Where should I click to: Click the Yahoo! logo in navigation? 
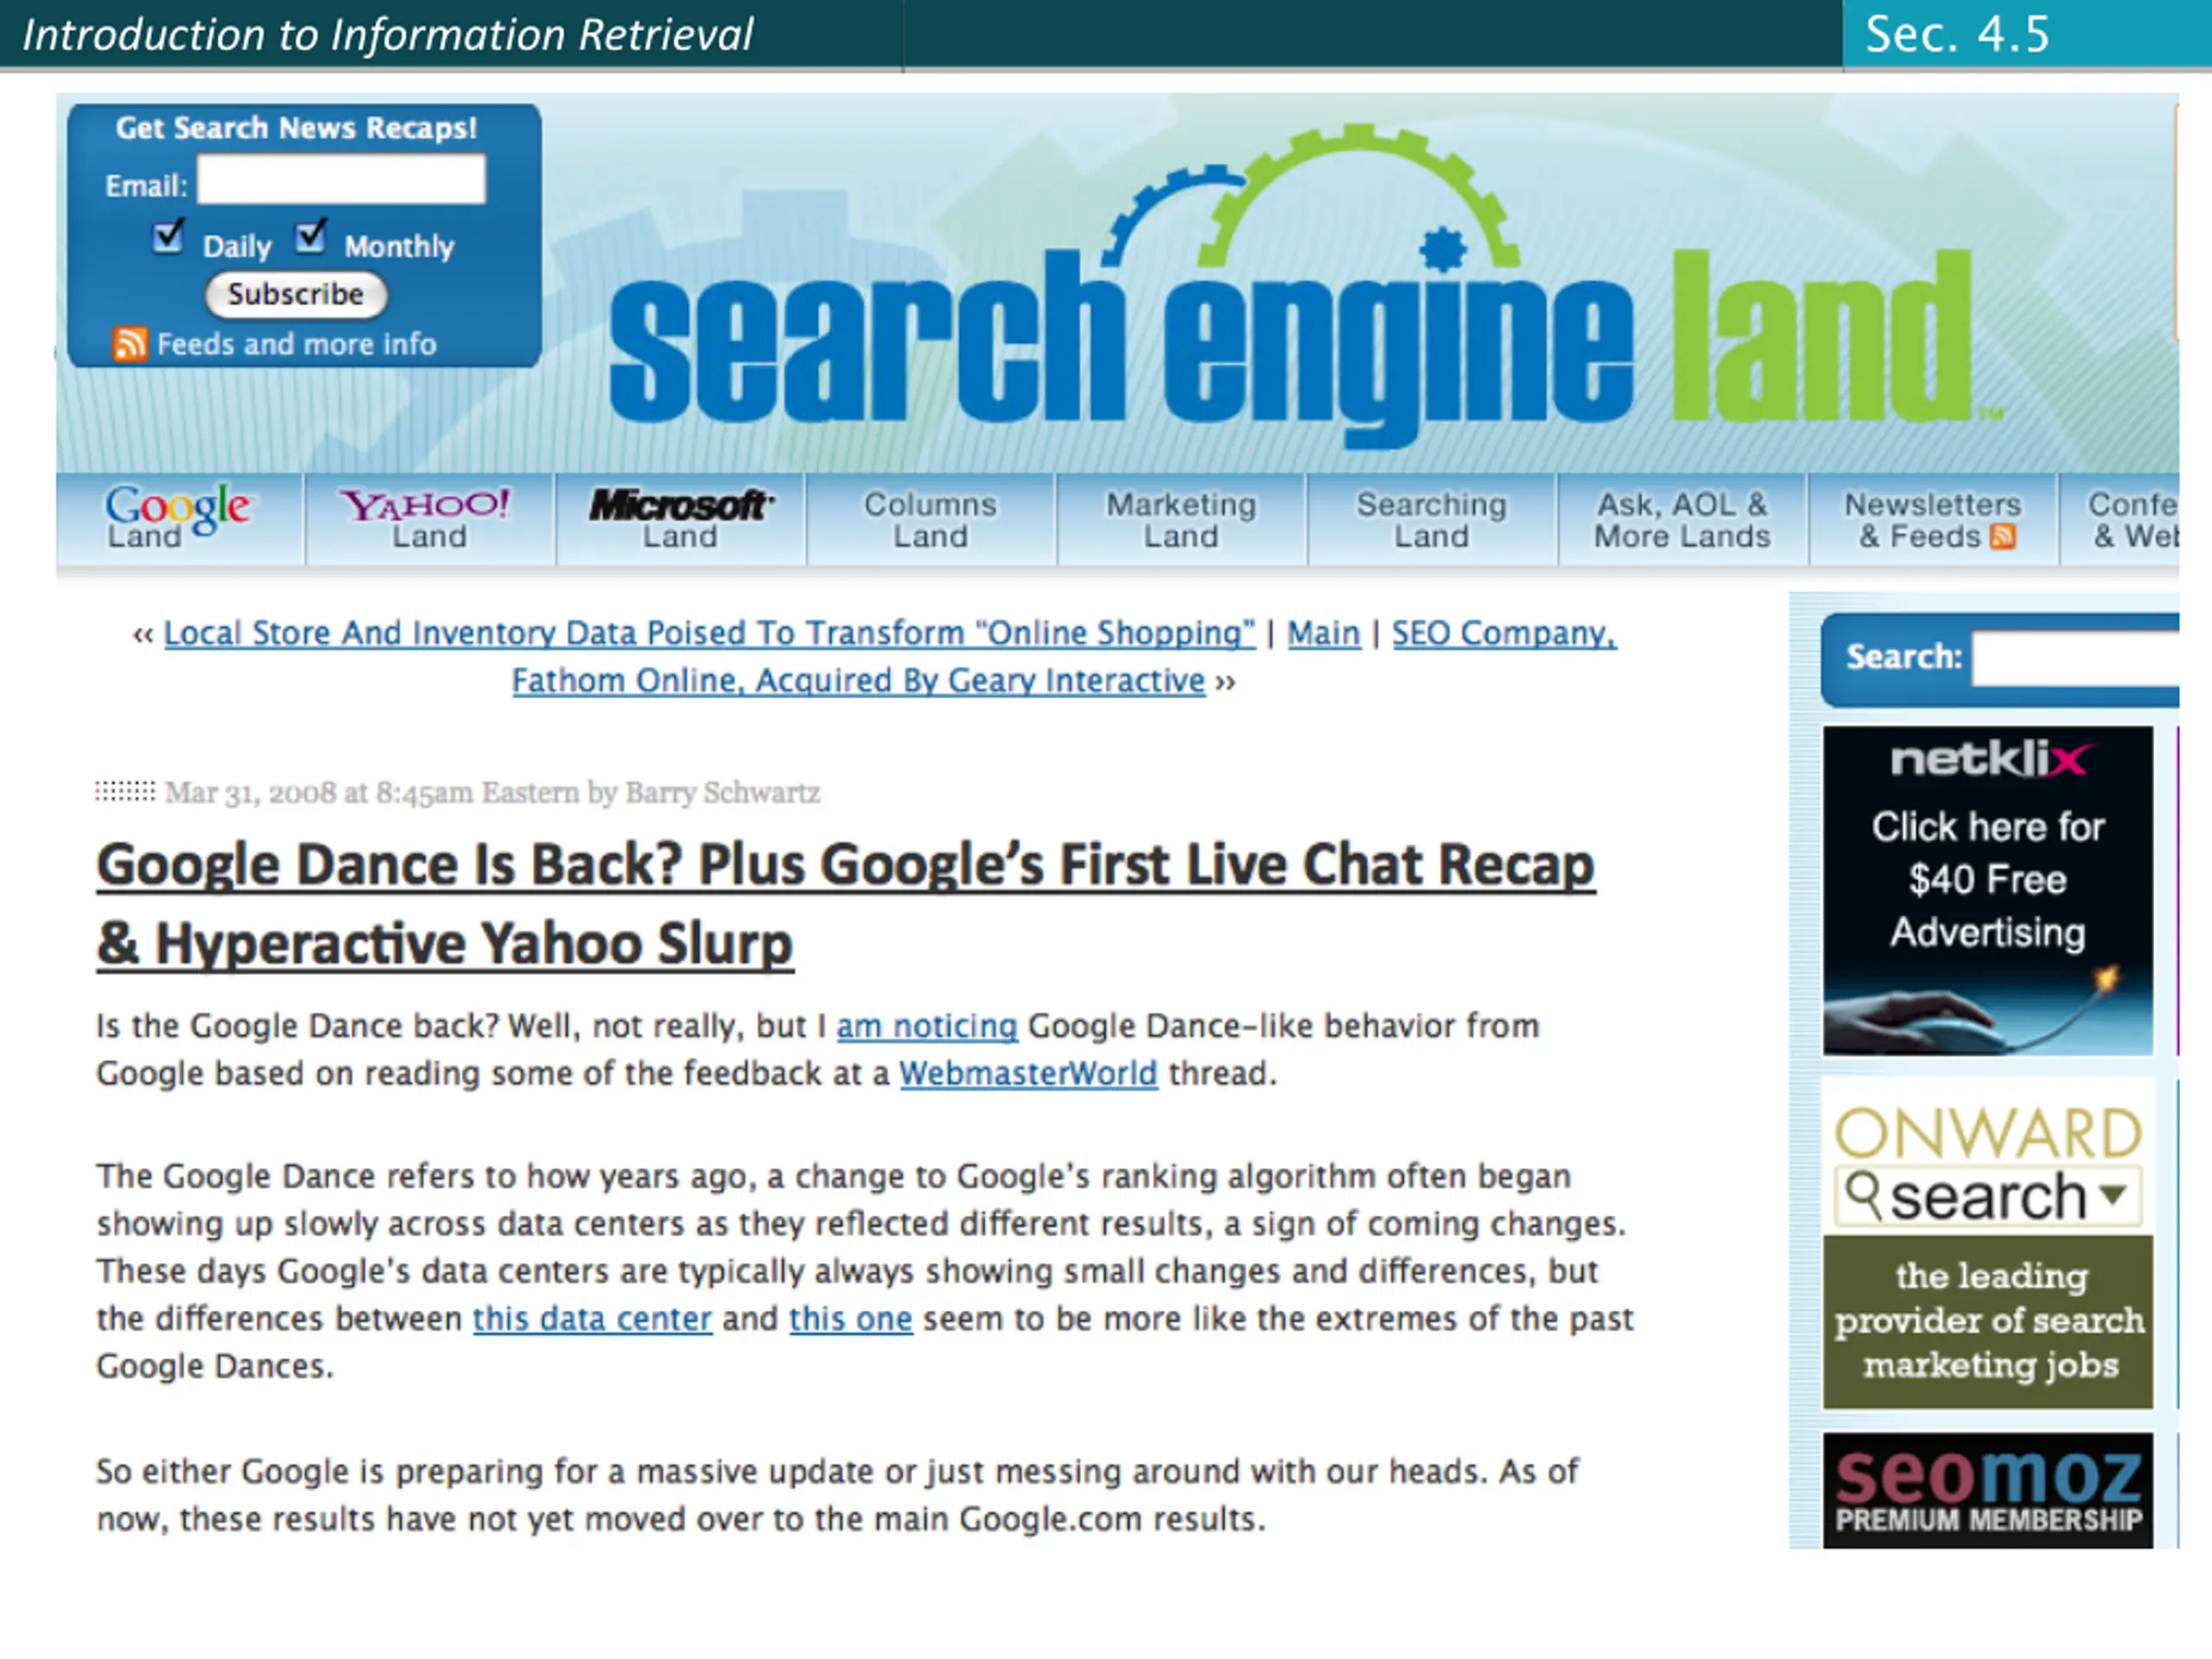pos(425,503)
